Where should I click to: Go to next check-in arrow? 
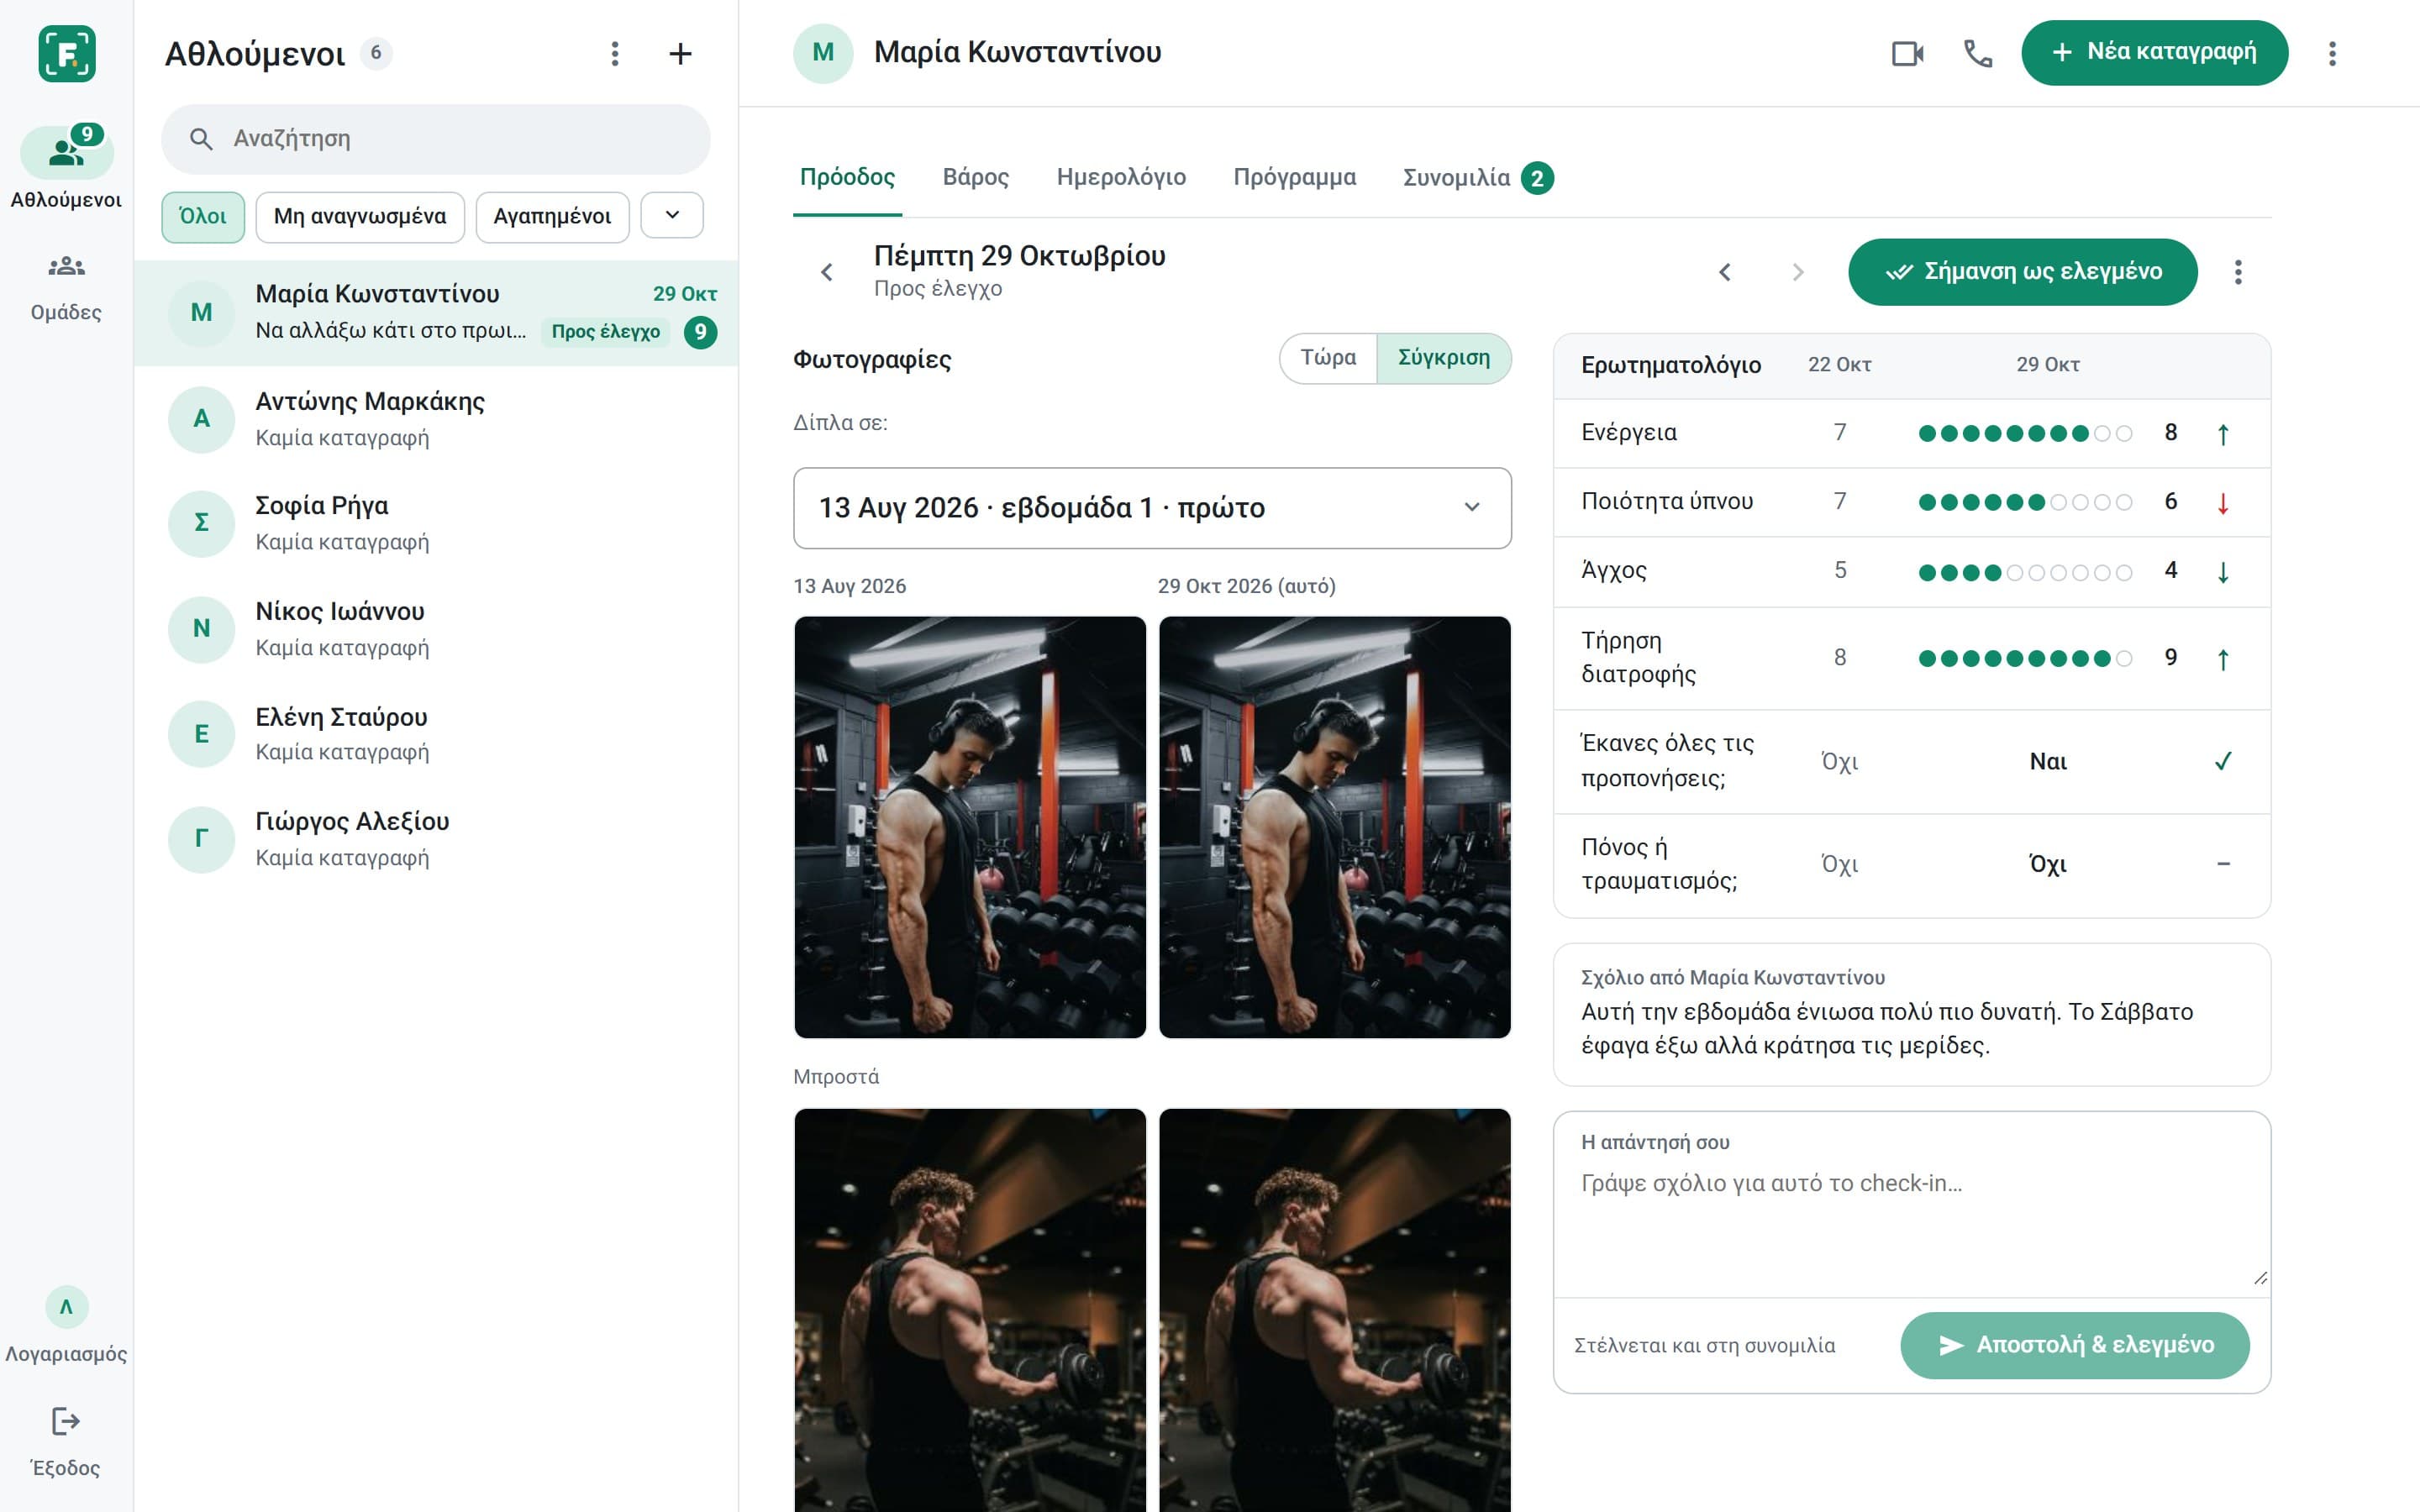(x=1798, y=272)
